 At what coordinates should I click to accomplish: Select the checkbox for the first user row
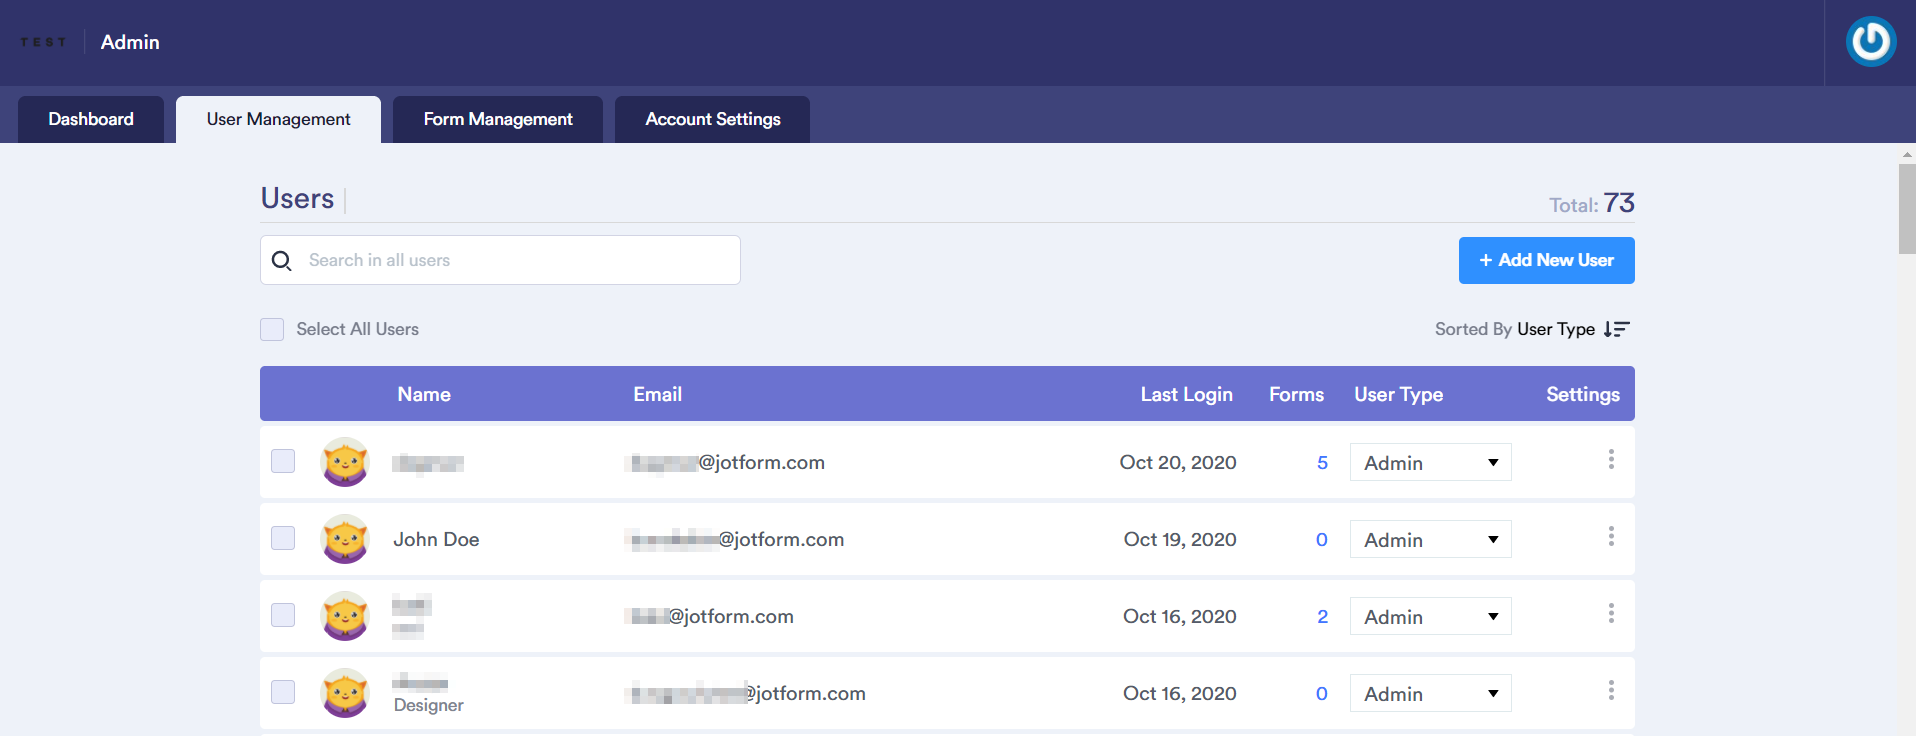click(x=283, y=461)
